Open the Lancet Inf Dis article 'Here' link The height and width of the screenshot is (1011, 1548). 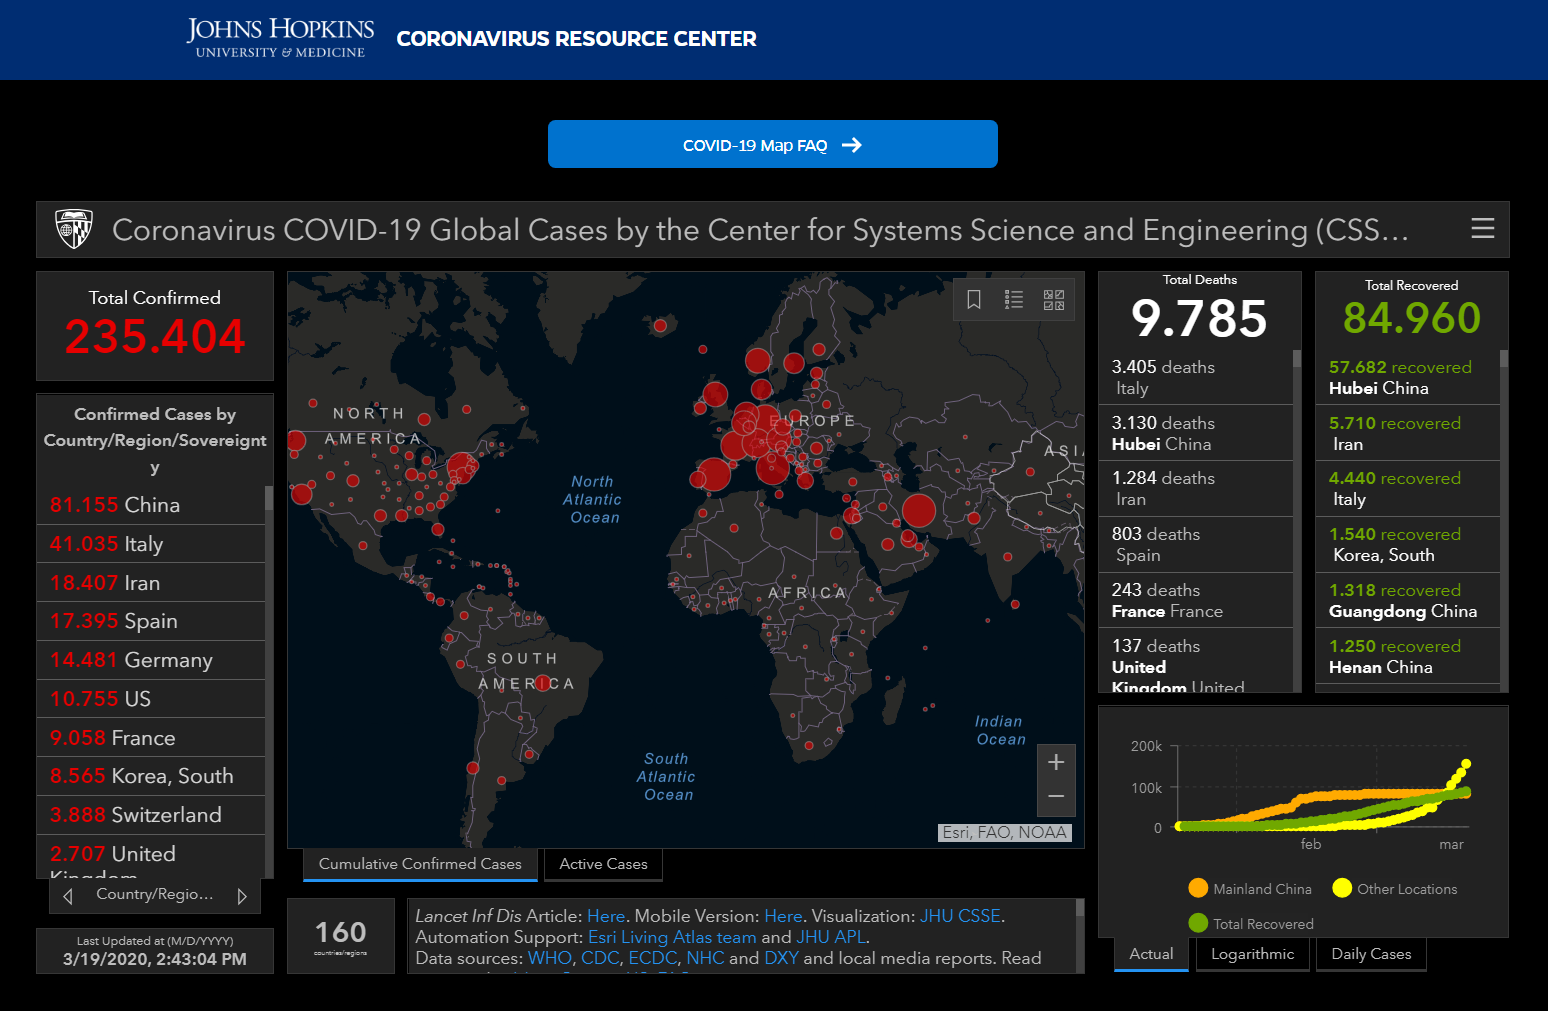pyautogui.click(x=606, y=916)
